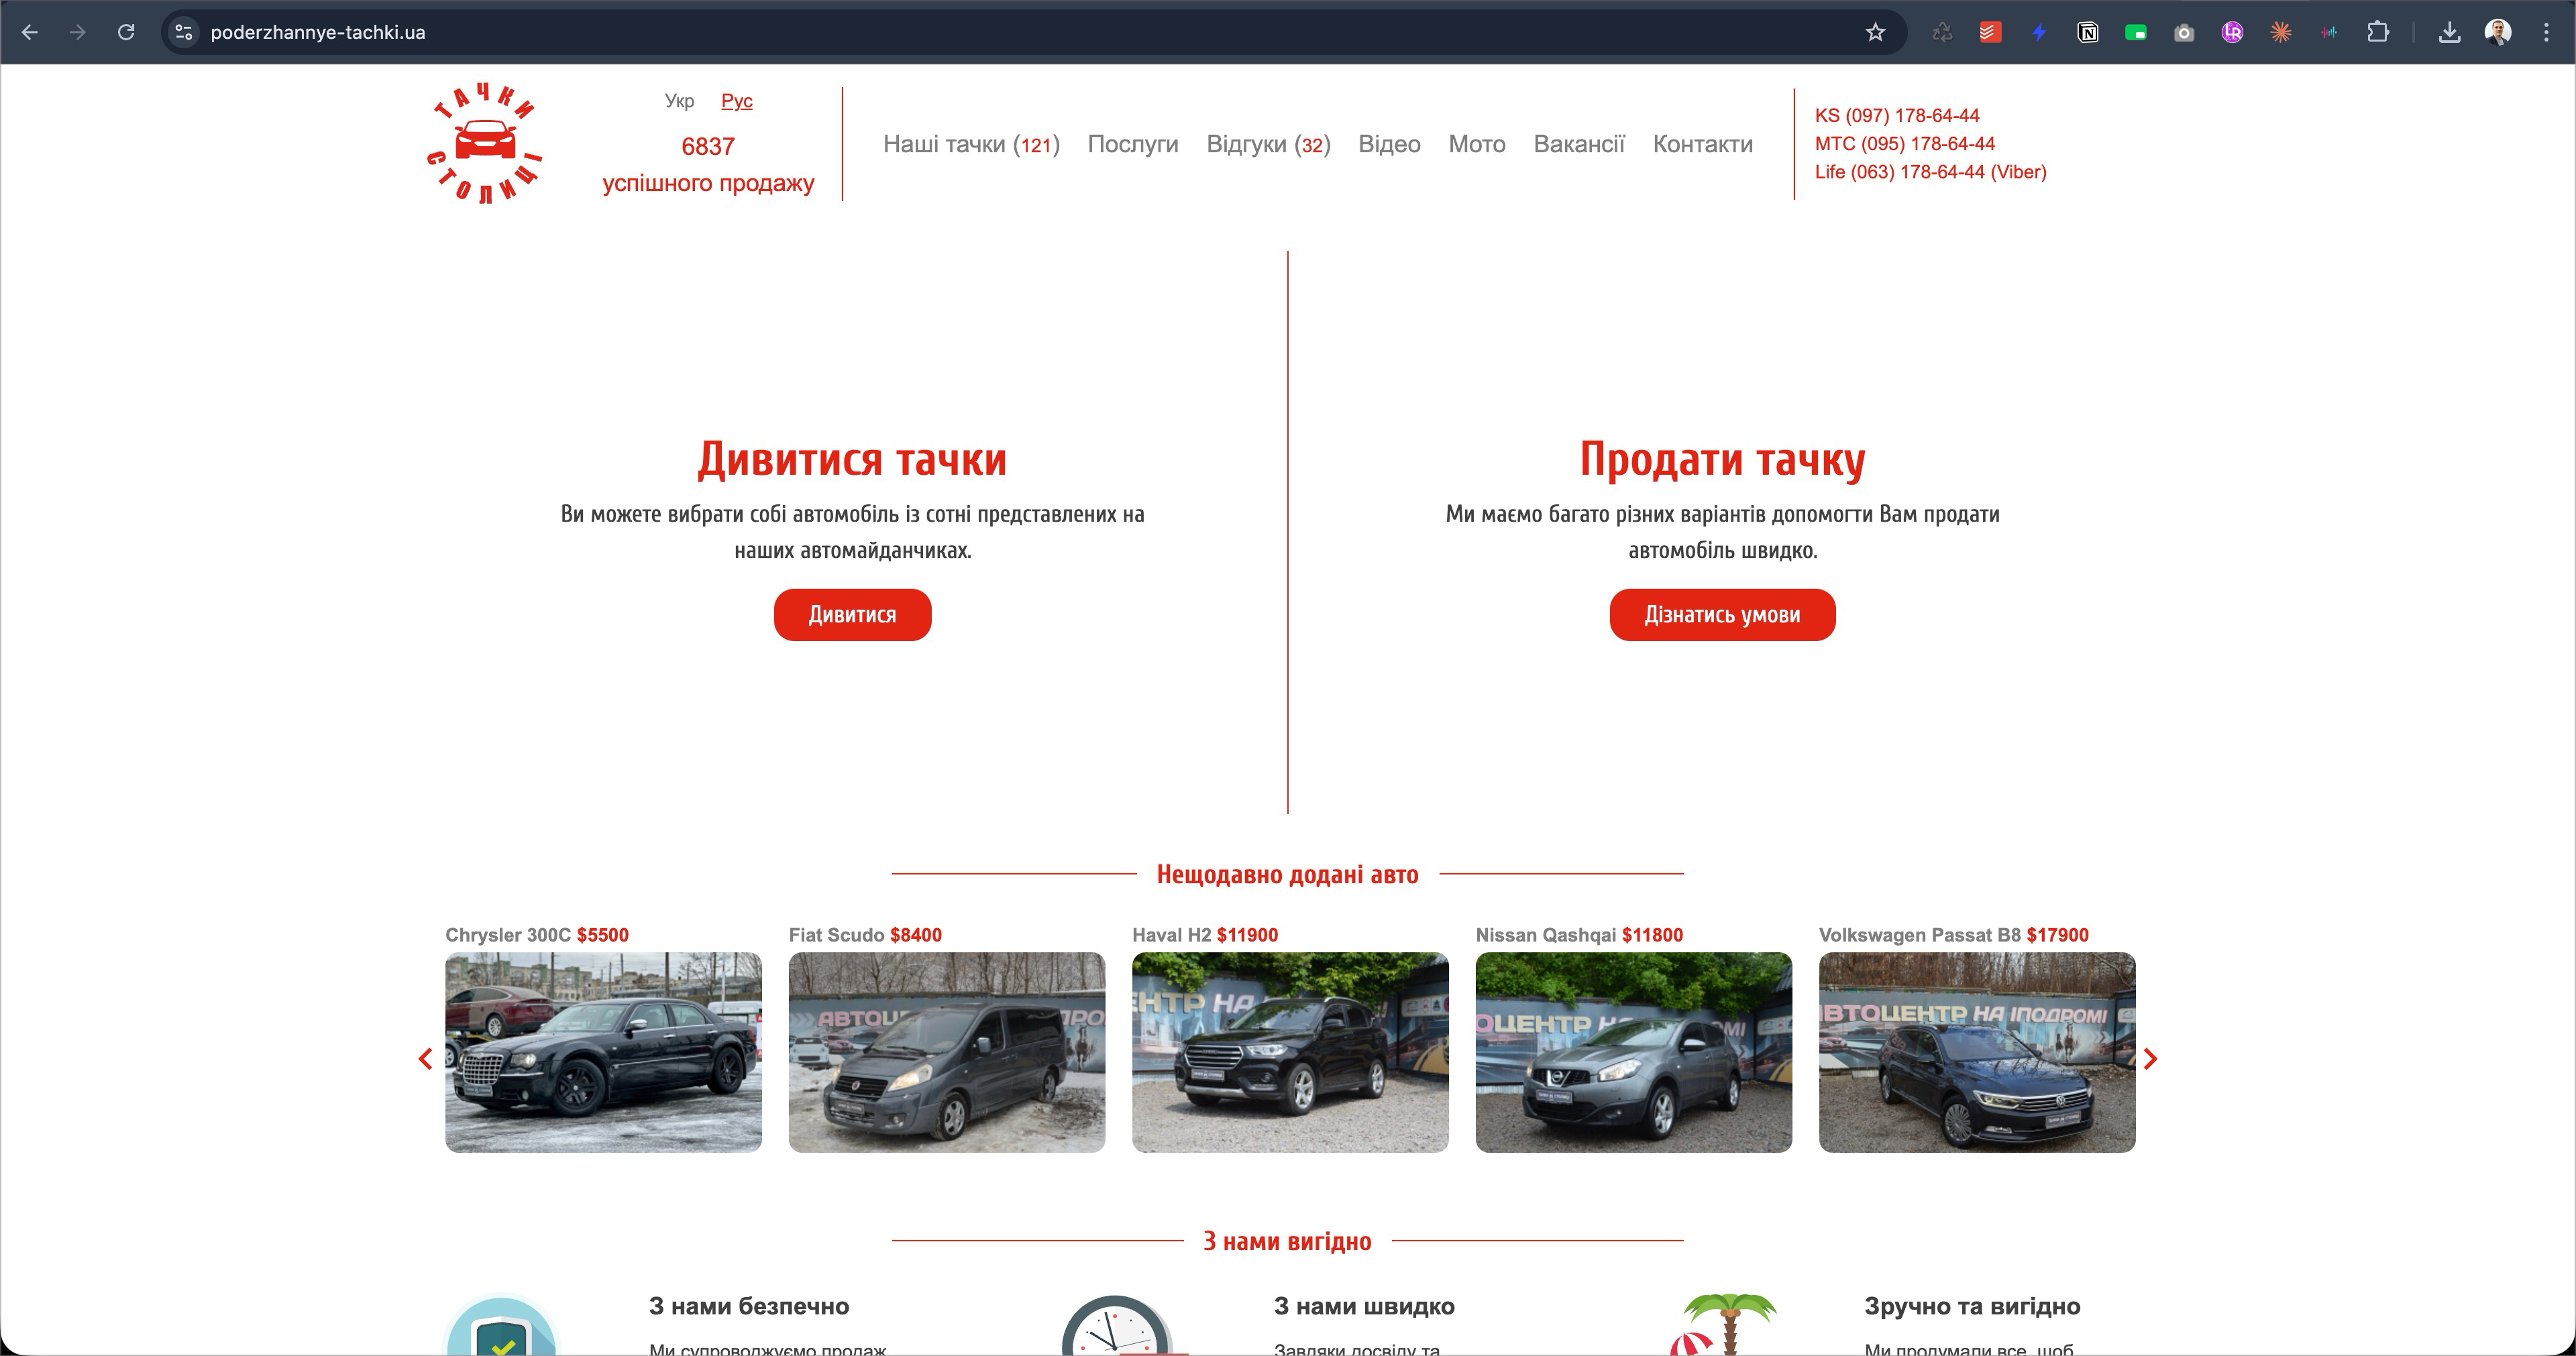2576x1356 pixels.
Task: Open the Вакансії page
Action: tap(1579, 144)
